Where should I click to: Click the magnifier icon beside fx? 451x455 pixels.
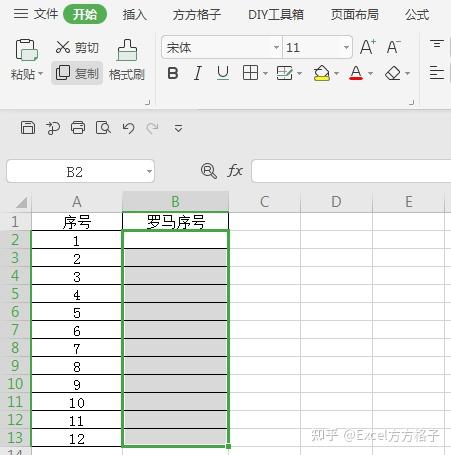[x=209, y=171]
